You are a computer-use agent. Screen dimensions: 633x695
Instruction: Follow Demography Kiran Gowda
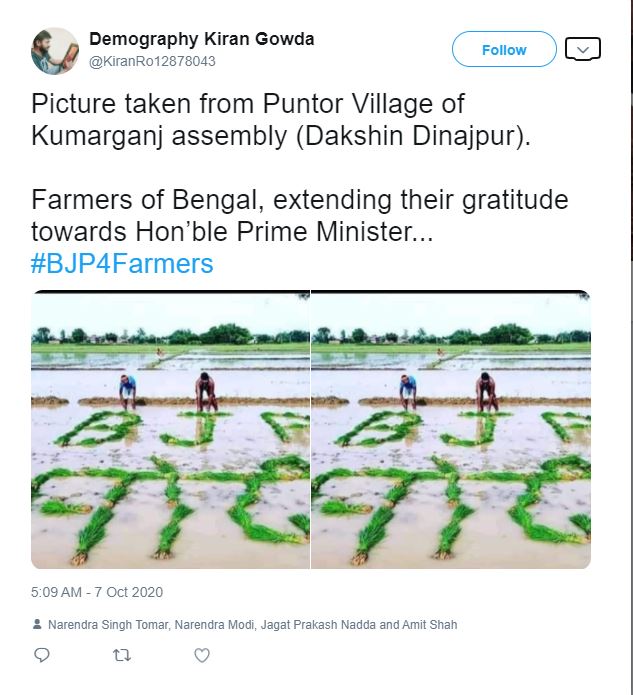click(504, 49)
